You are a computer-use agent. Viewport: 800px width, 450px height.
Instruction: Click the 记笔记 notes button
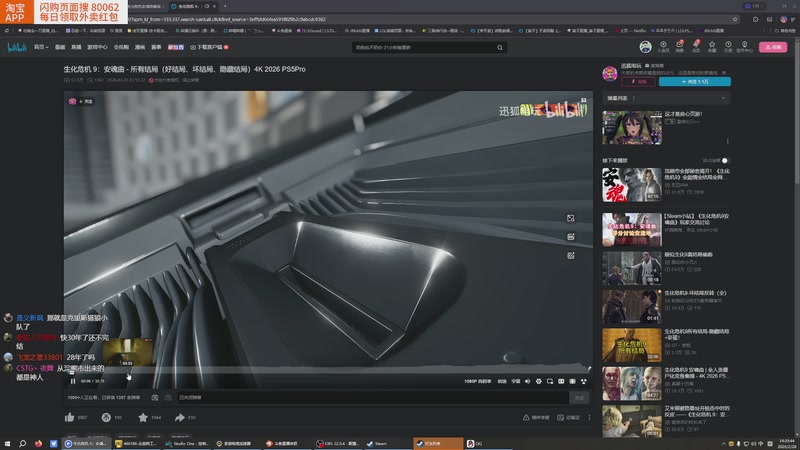(568, 417)
